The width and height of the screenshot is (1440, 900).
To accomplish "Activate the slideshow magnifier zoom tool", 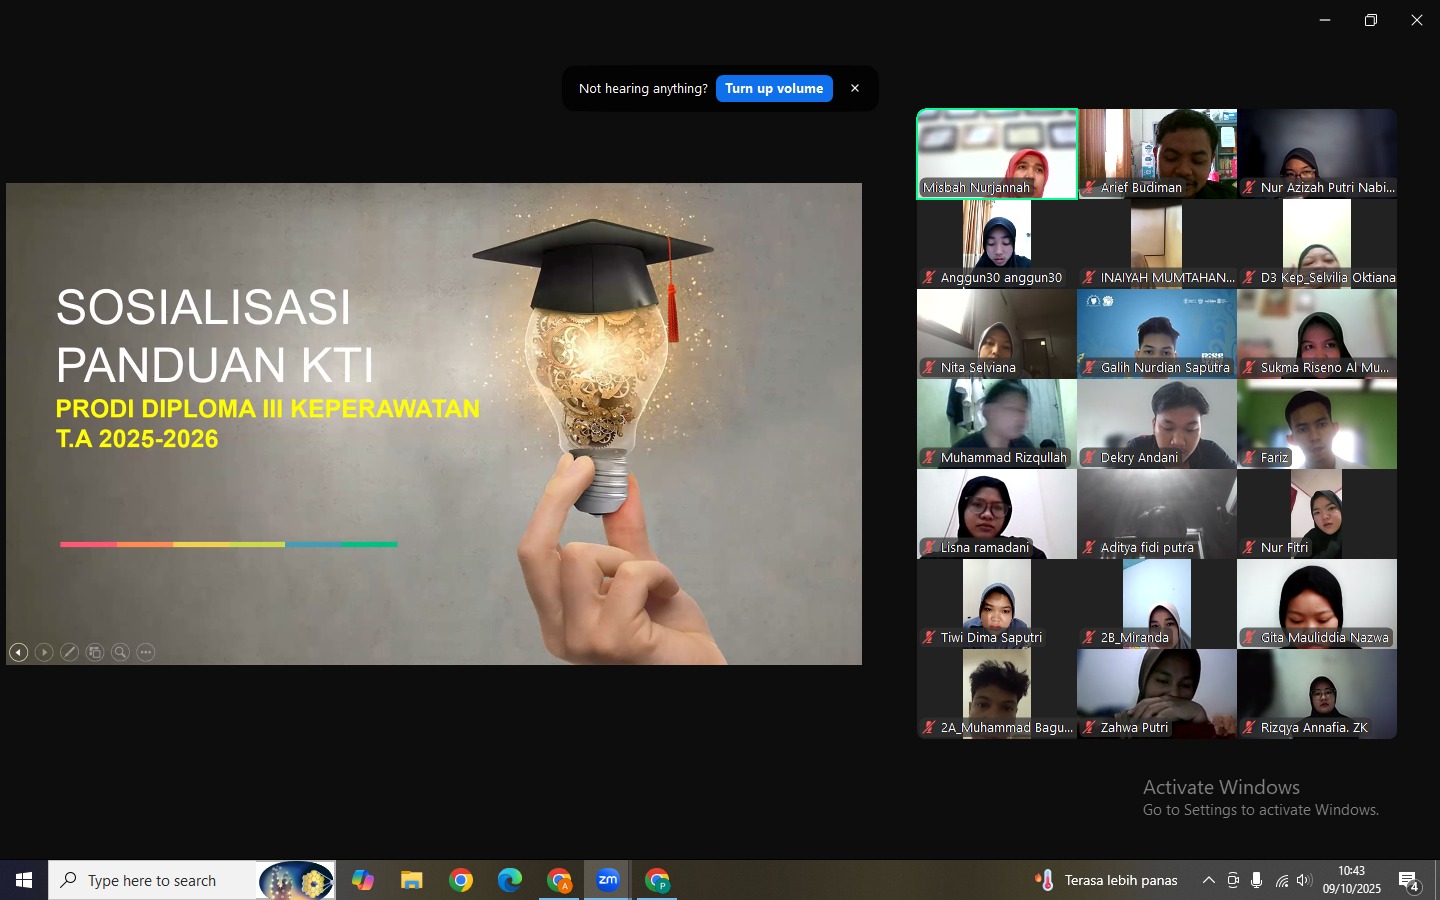I will tap(120, 652).
